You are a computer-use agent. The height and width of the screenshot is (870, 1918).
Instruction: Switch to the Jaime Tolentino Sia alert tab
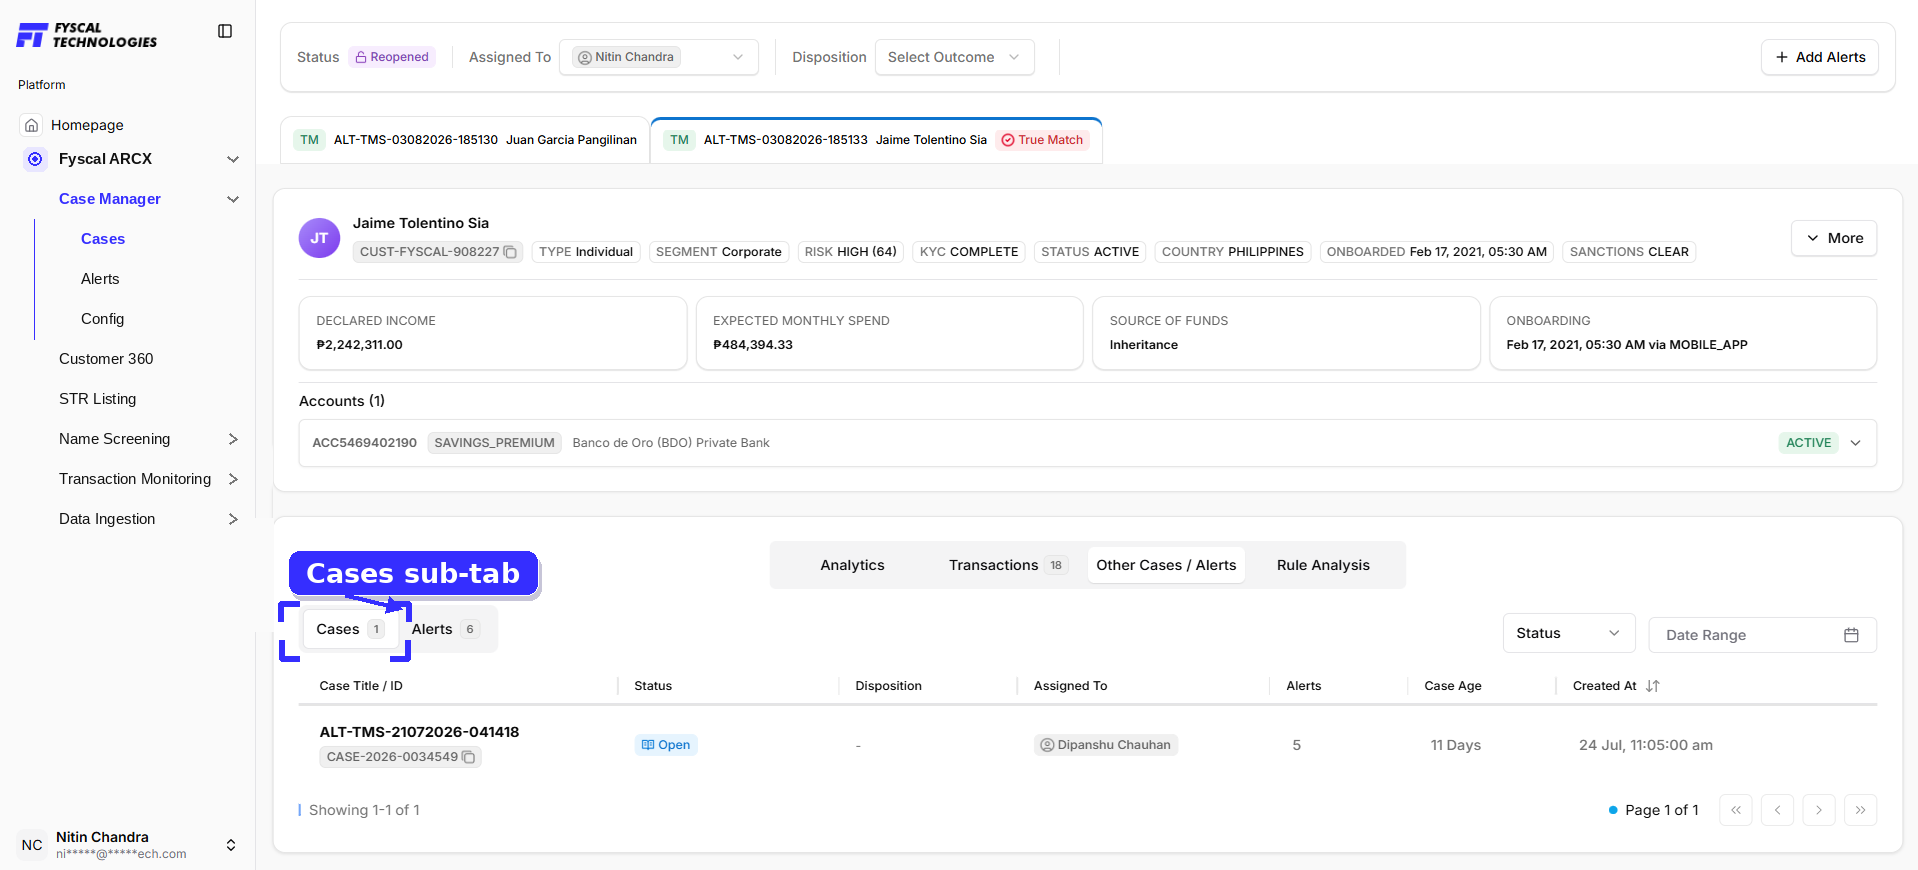876,140
